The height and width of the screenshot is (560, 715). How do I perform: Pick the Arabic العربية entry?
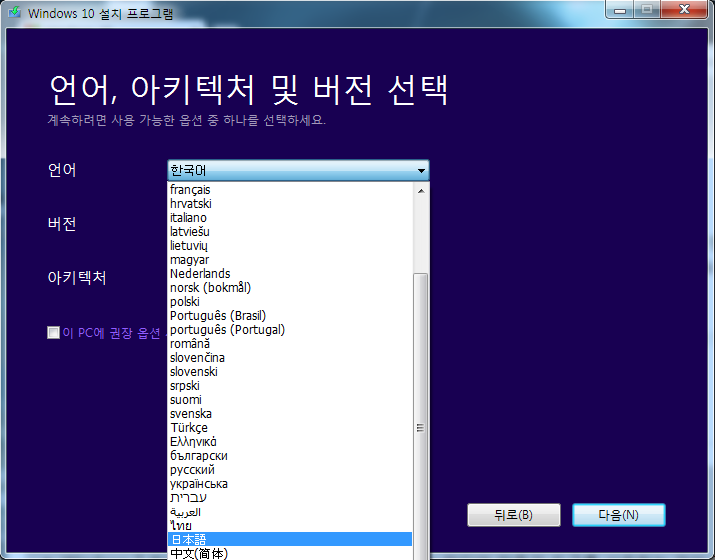290,512
